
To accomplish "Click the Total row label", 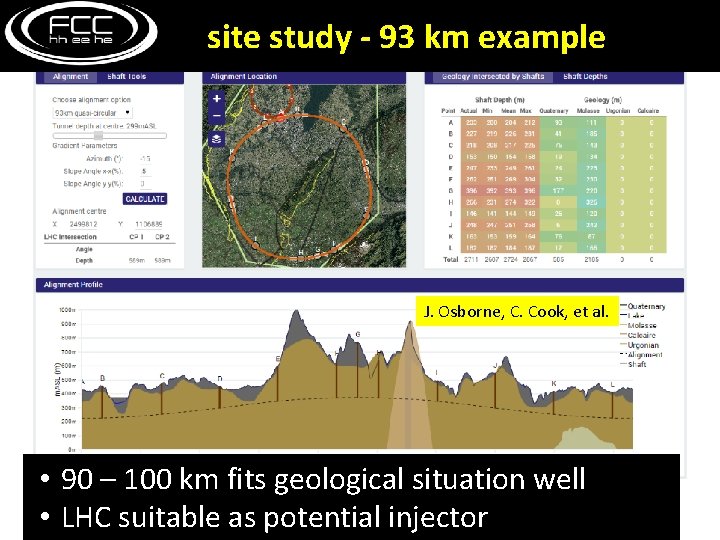I will pos(450,259).
